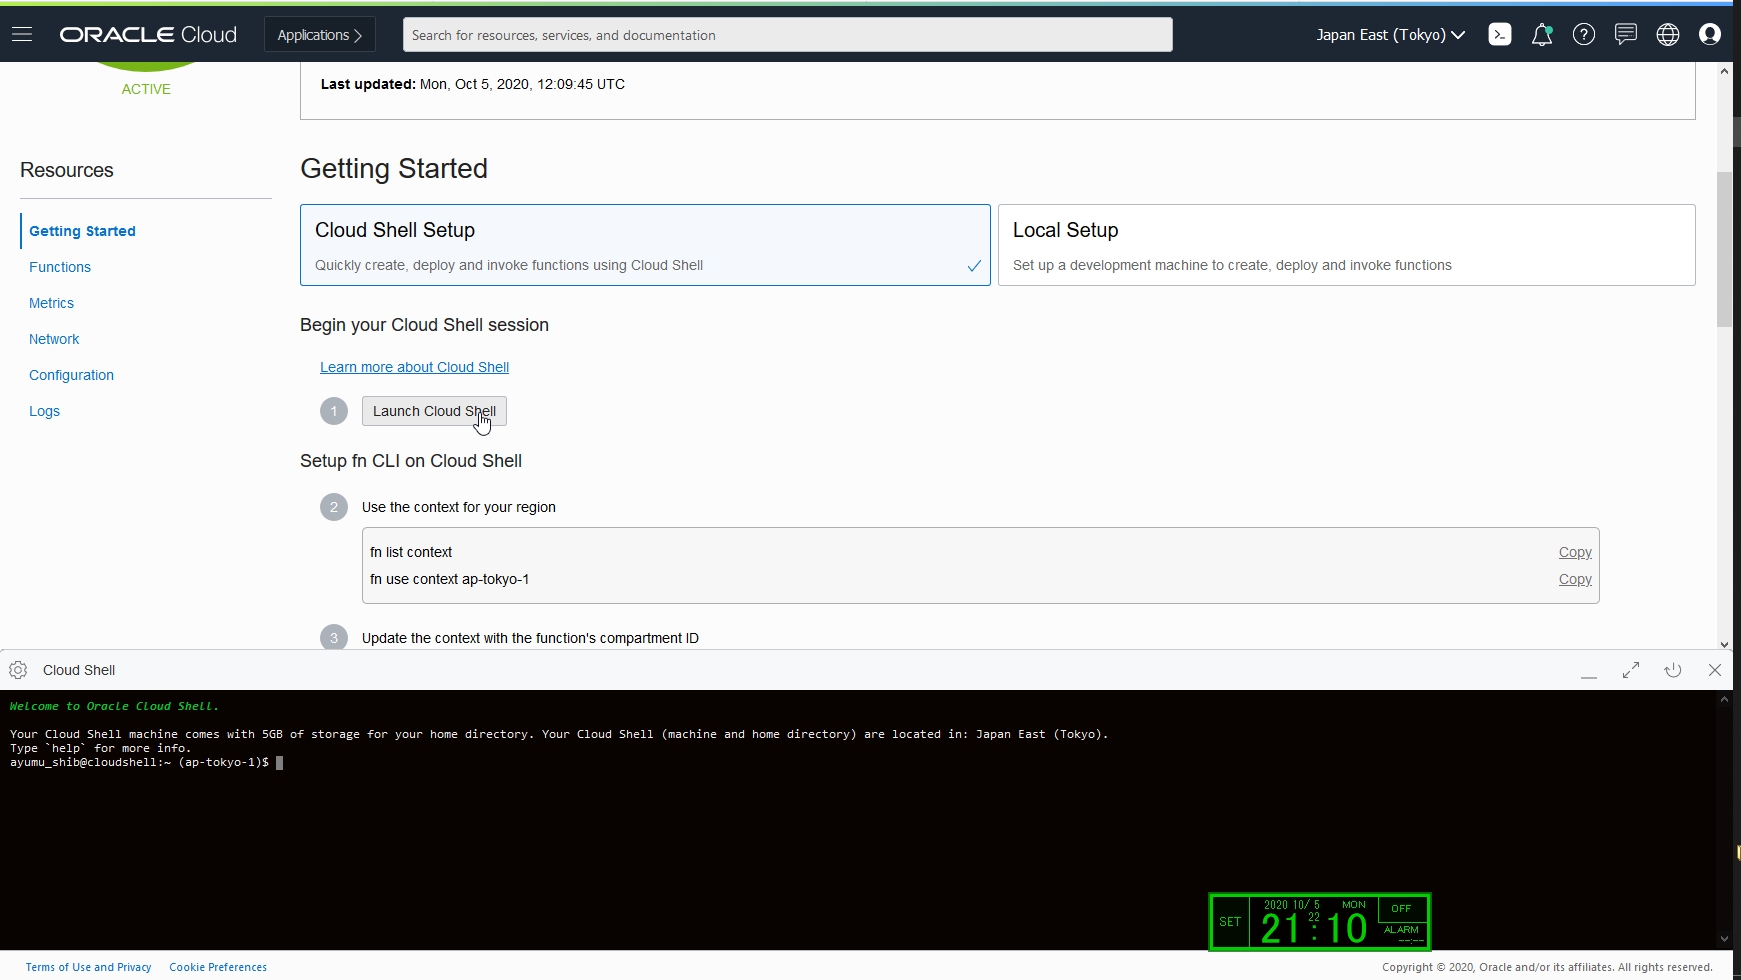Click the Cloud Shell panel title

[79, 670]
